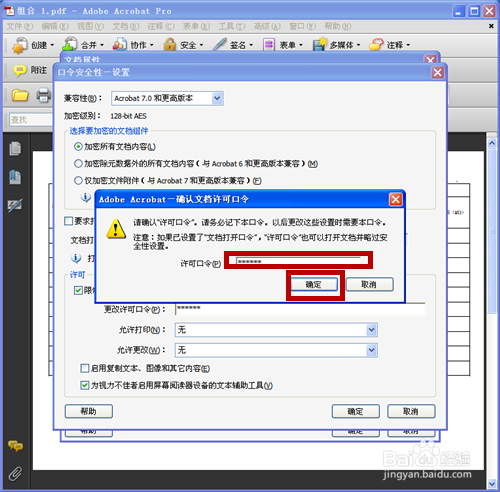This screenshot has width=500, height=492.
Task: Close the document with menu bar X
Action: (x=491, y=26)
